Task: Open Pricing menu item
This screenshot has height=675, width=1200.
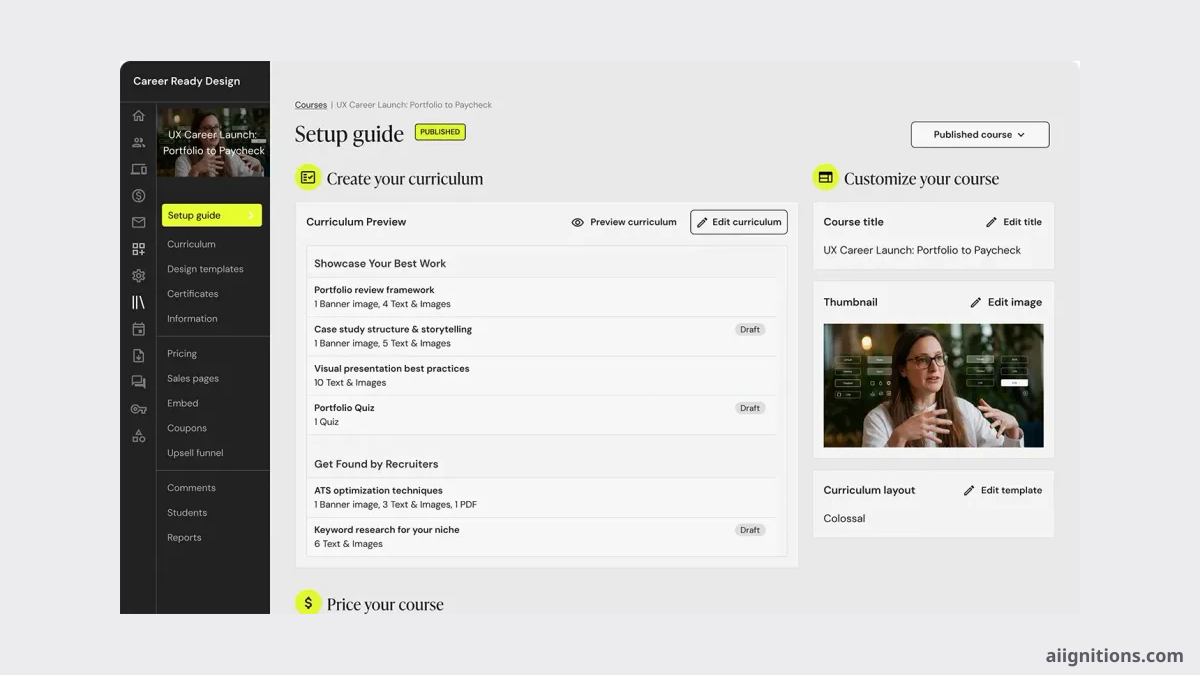Action: (x=182, y=354)
